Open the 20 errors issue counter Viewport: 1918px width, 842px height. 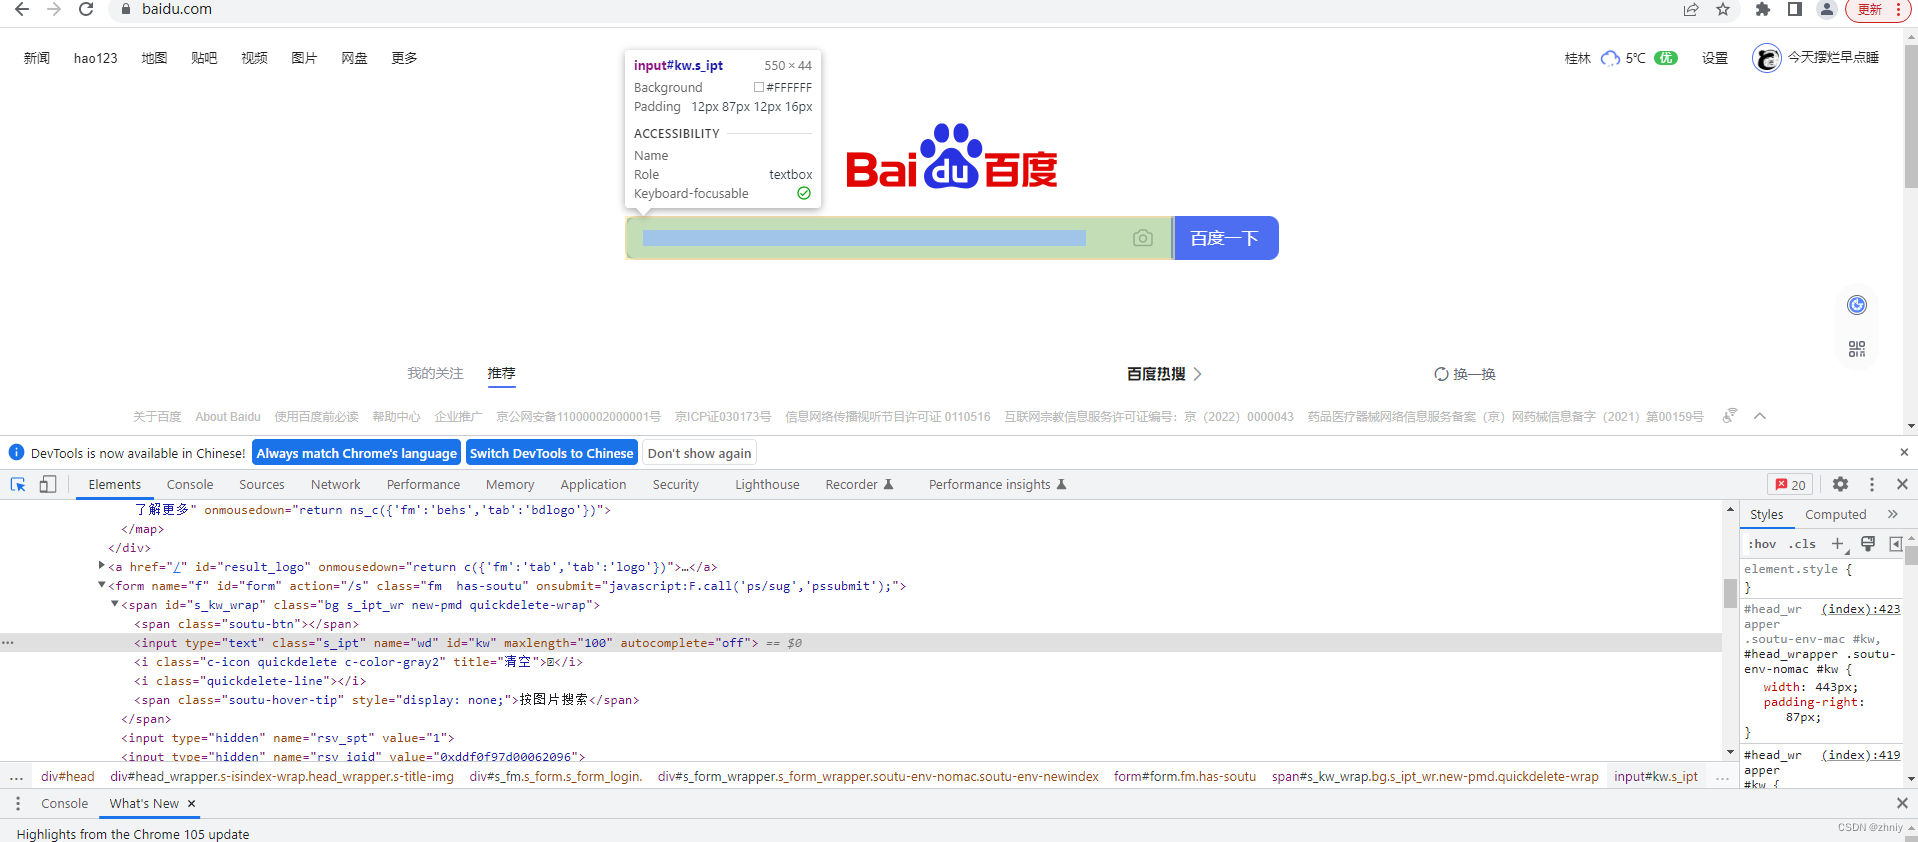pyautogui.click(x=1790, y=485)
